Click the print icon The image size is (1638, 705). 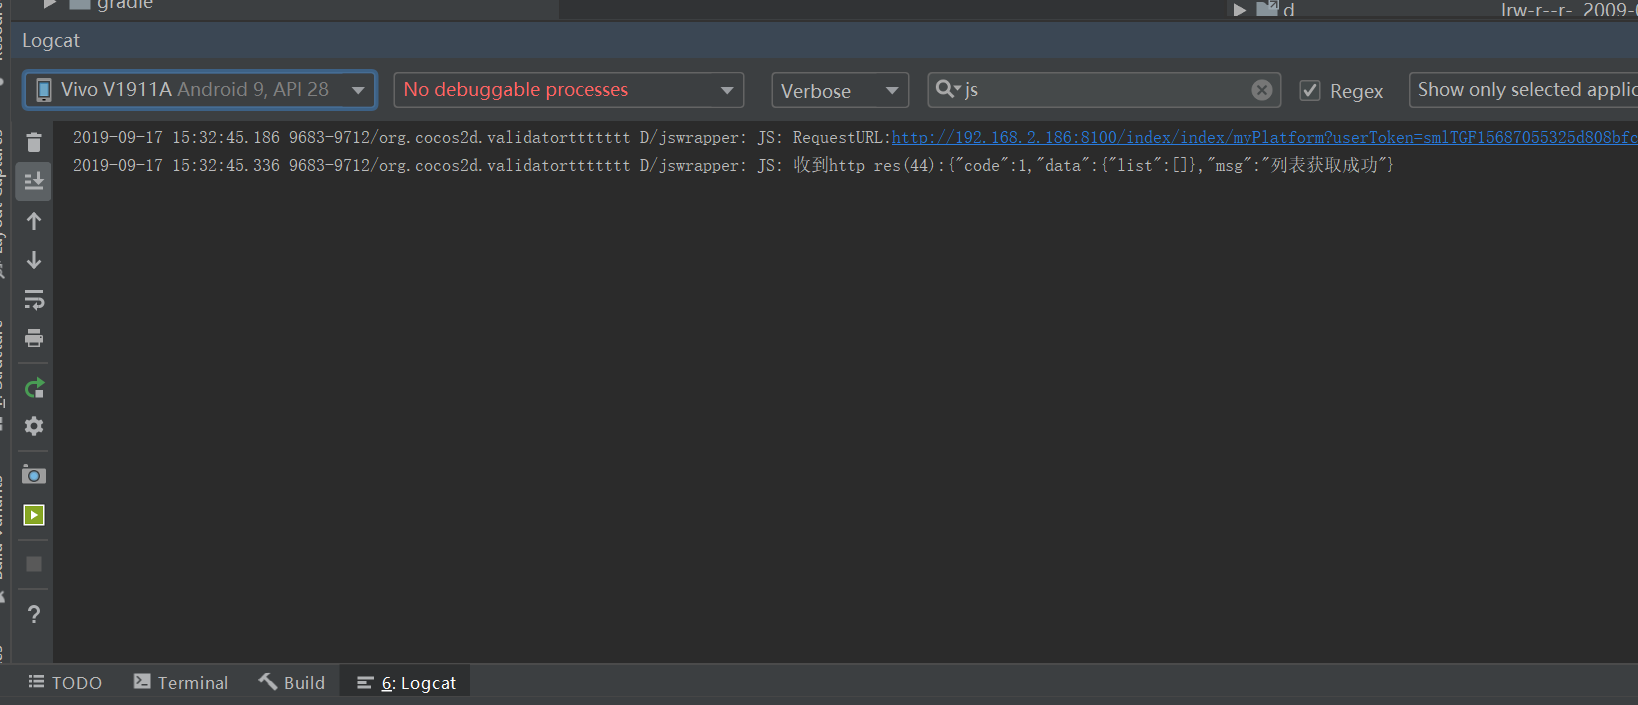pos(34,338)
